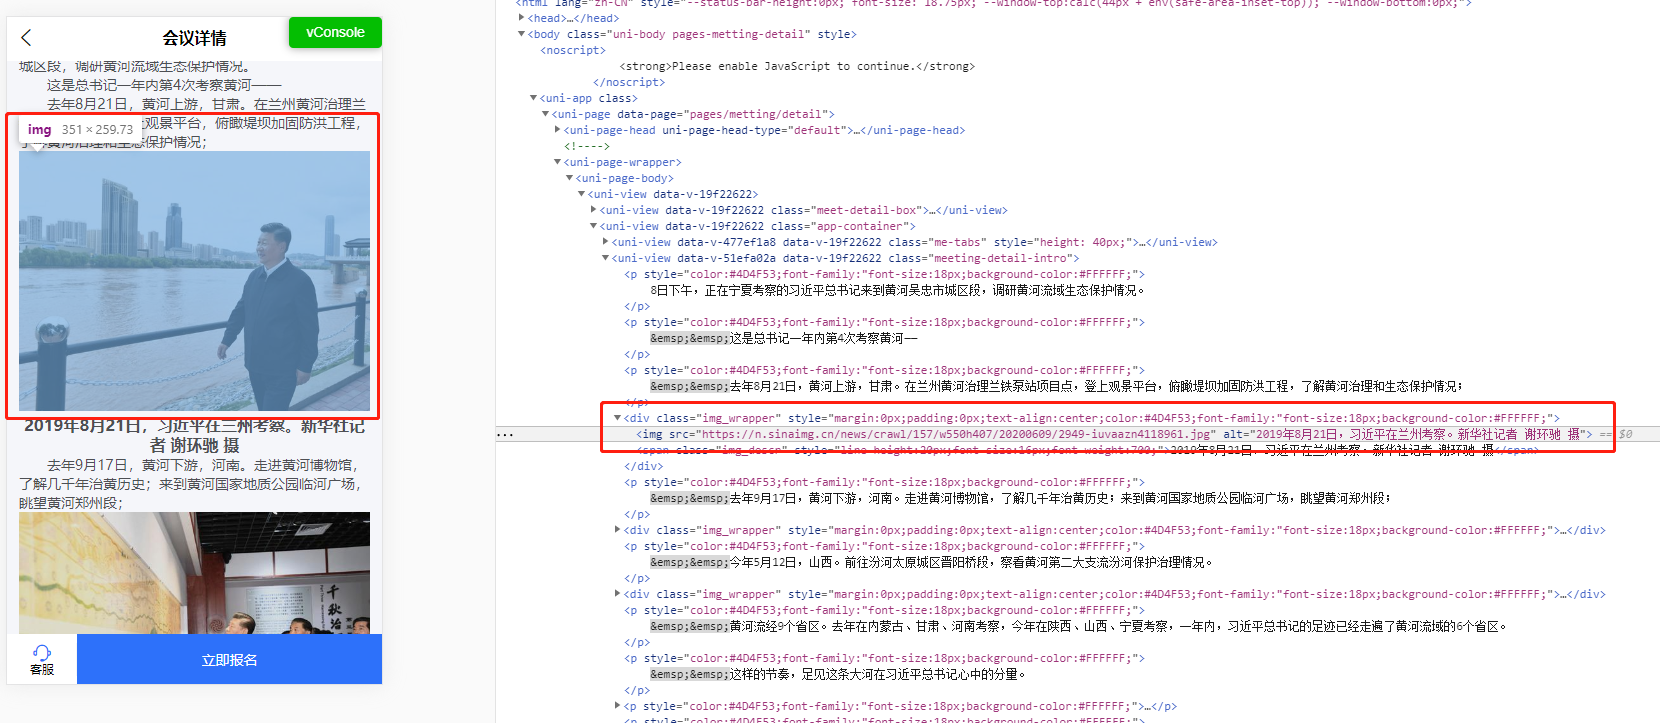Image resolution: width=1660 pixels, height=723 pixels.
Task: Select the museum photo below 眺望黄河郑州段 text
Action: 194,573
